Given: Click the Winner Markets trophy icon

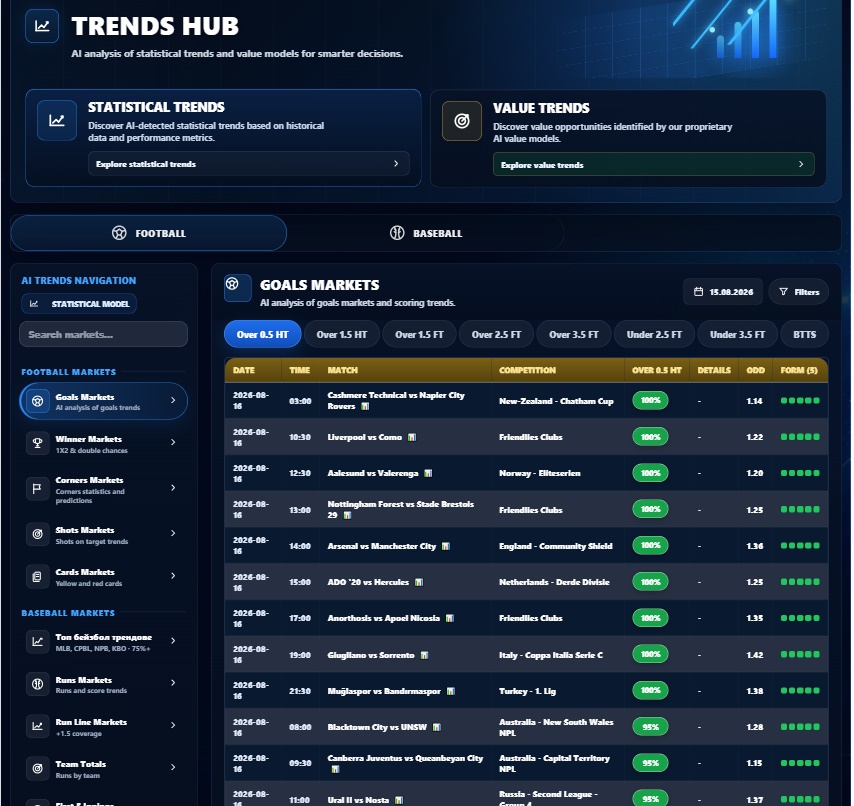Looking at the screenshot, I should coord(38,443).
